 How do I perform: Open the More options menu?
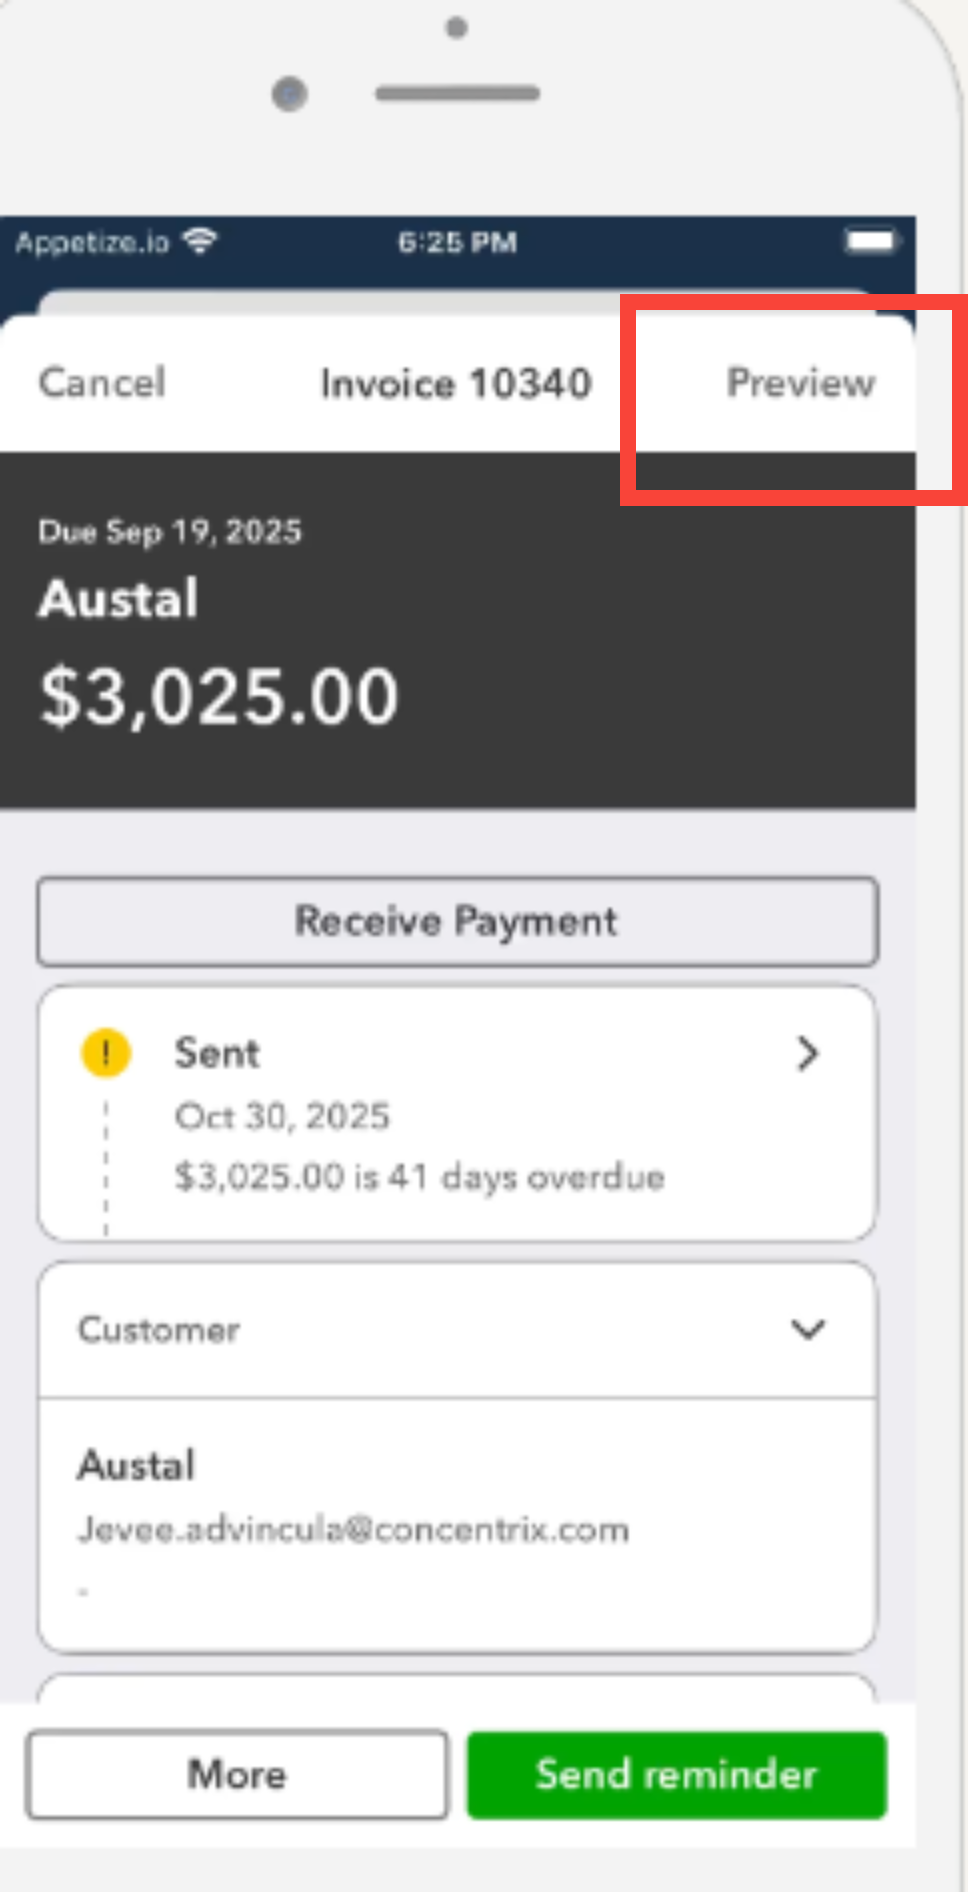[237, 1774]
